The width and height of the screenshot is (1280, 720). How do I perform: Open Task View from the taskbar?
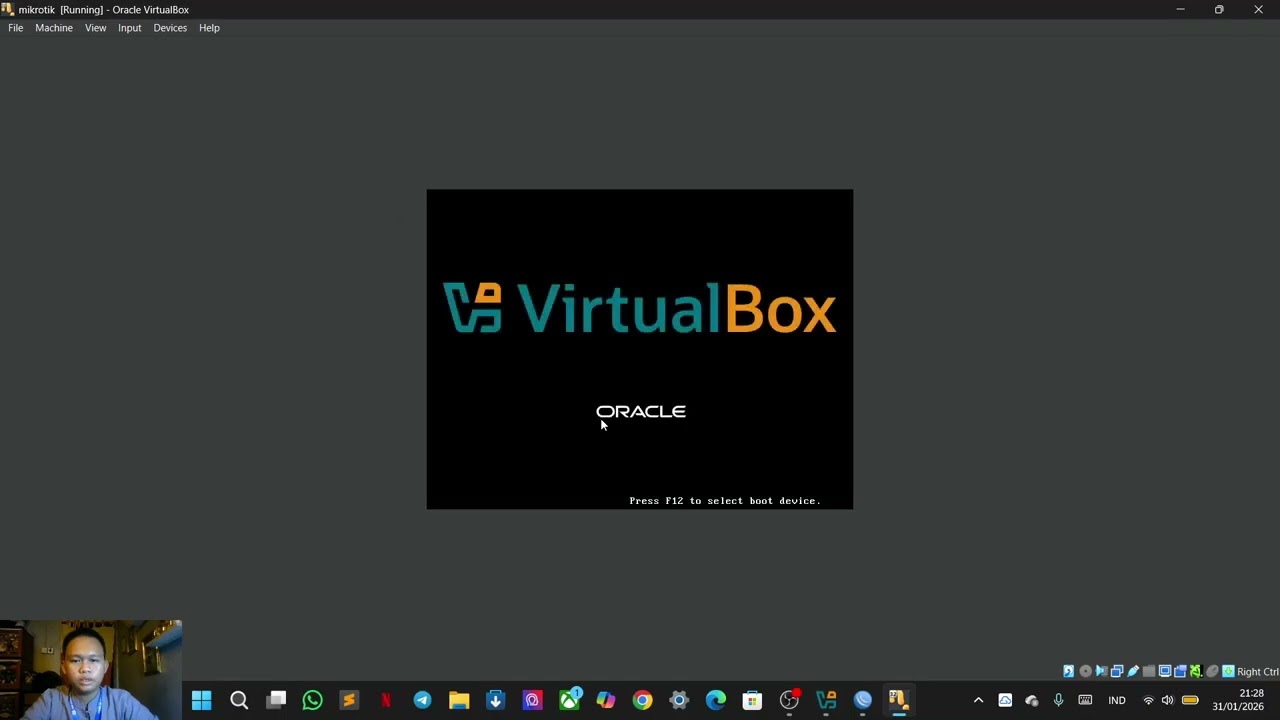[x=276, y=700]
